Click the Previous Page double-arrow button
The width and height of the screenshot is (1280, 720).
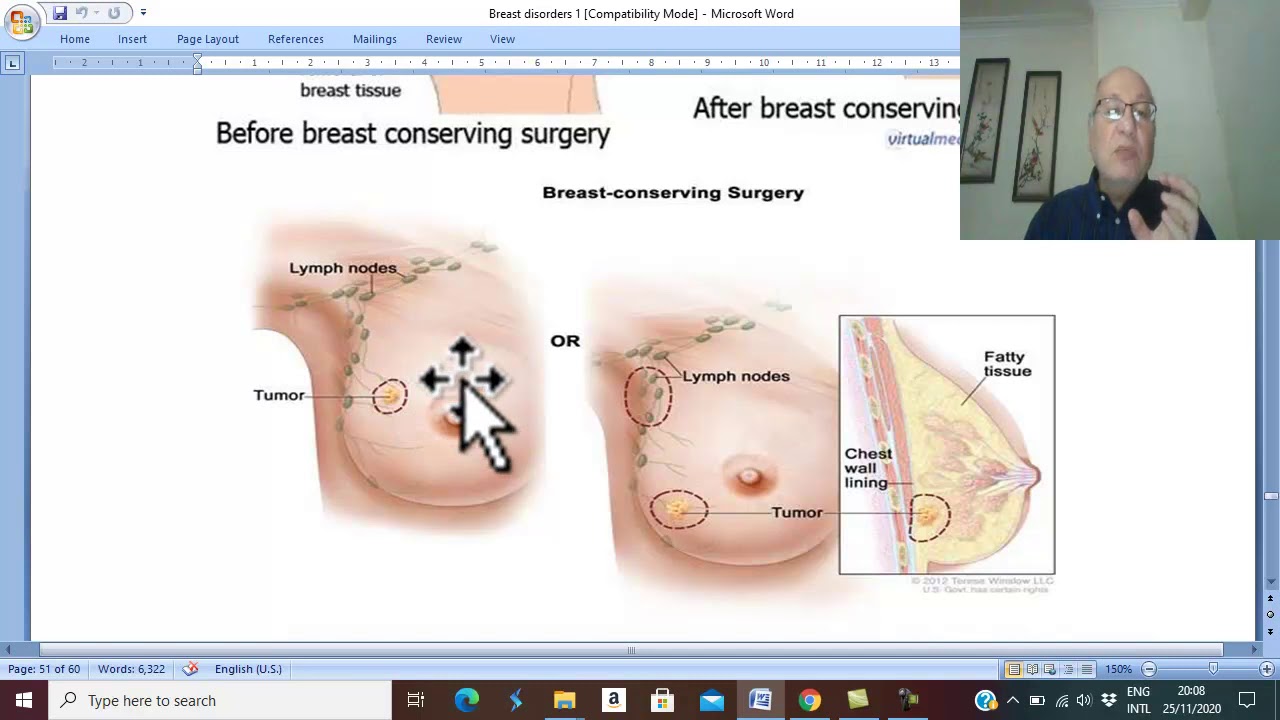point(1271,599)
